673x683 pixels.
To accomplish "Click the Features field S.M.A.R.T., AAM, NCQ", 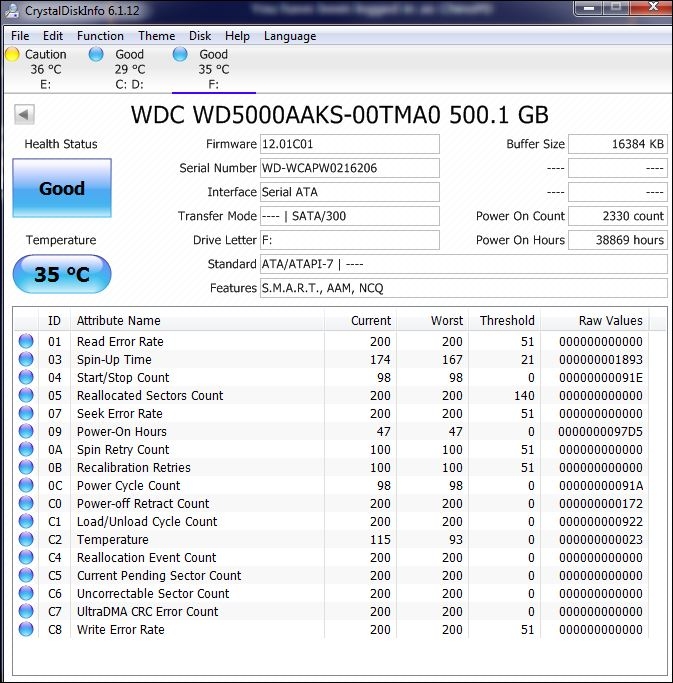I will [463, 288].
